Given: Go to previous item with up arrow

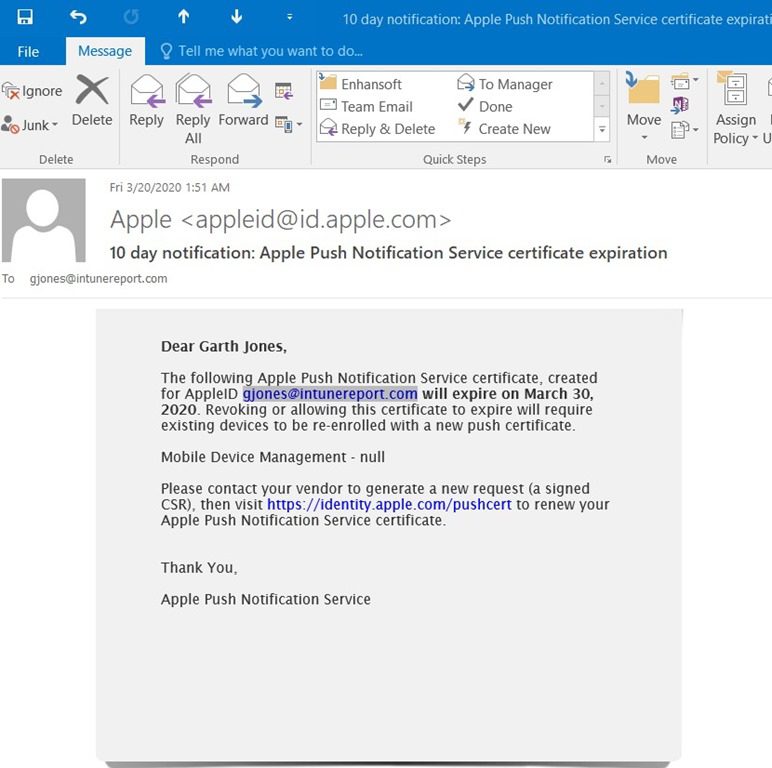Looking at the screenshot, I should click(184, 17).
